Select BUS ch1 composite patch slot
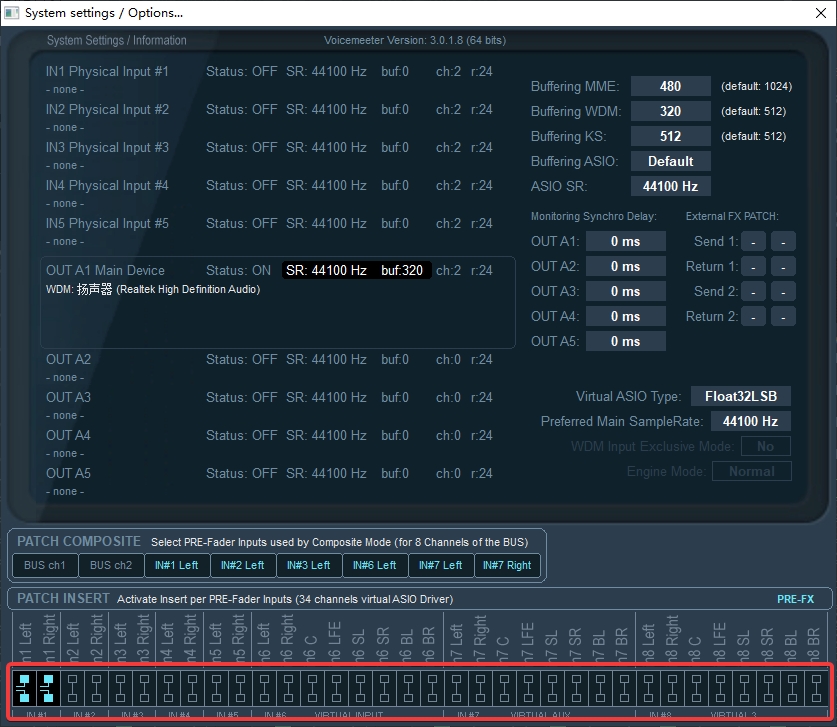The image size is (837, 727). (x=43, y=565)
